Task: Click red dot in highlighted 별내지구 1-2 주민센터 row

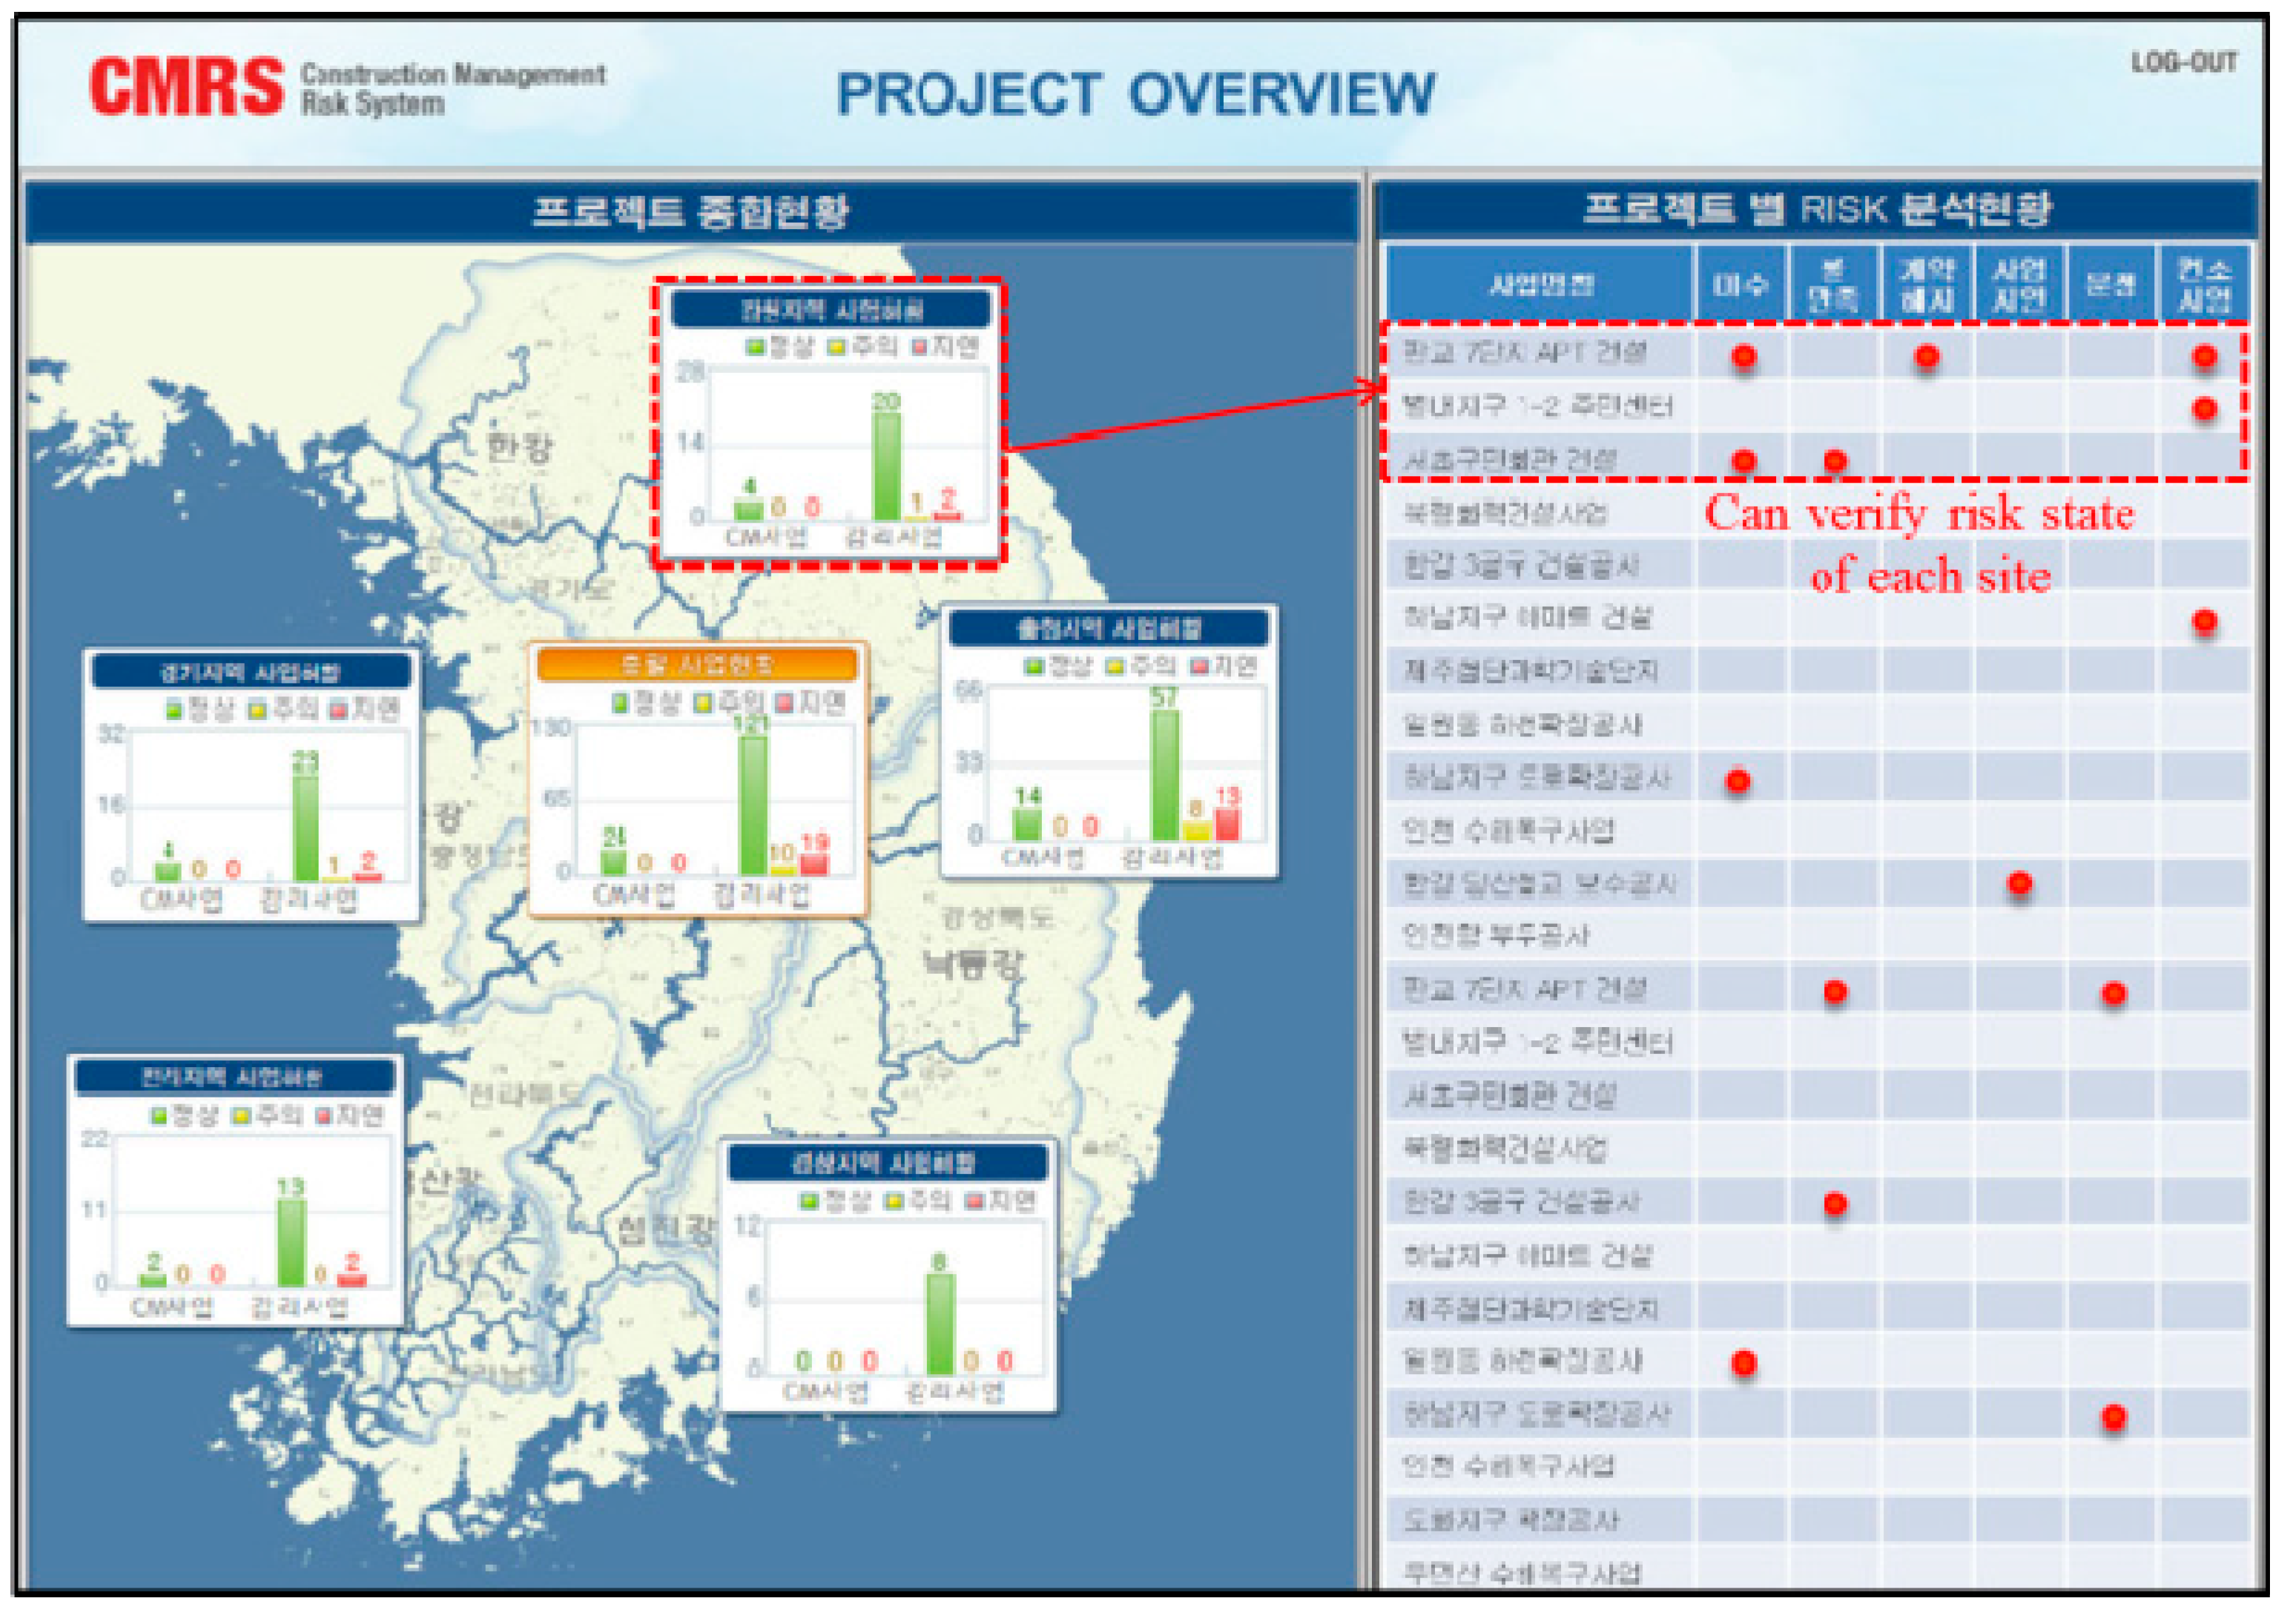Action: click(x=2204, y=408)
